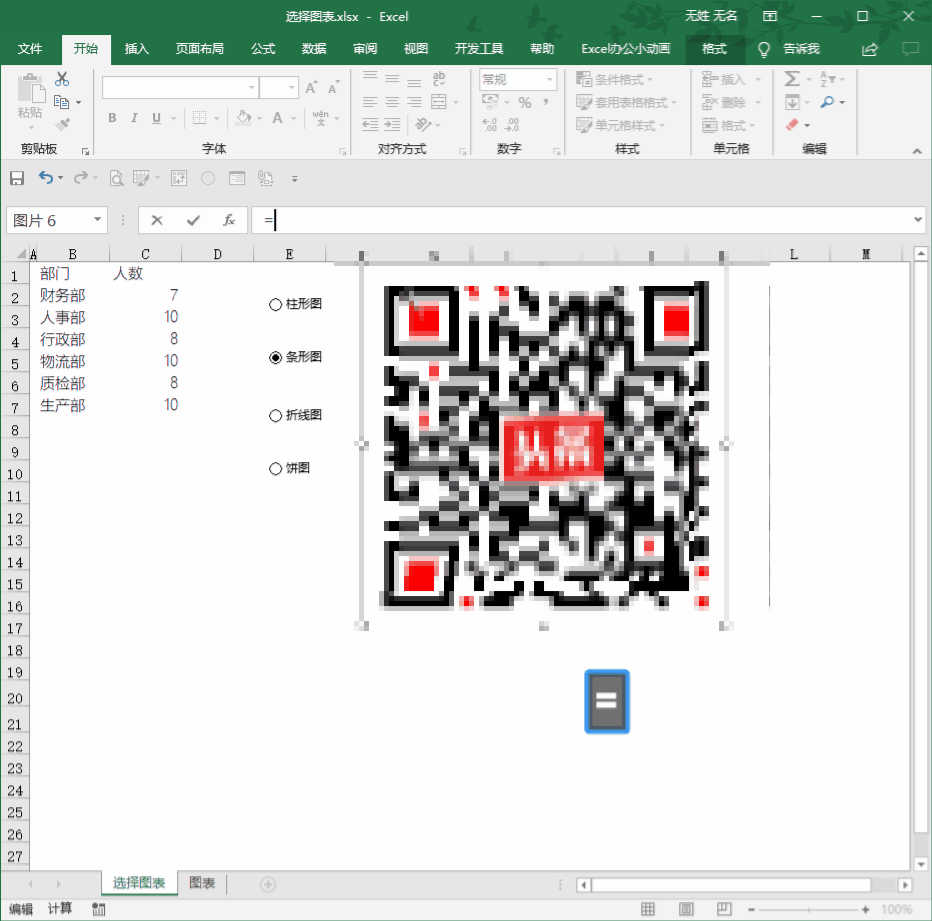The height and width of the screenshot is (921, 932).
Task: Cancel formula entry with X icon
Action: click(157, 221)
